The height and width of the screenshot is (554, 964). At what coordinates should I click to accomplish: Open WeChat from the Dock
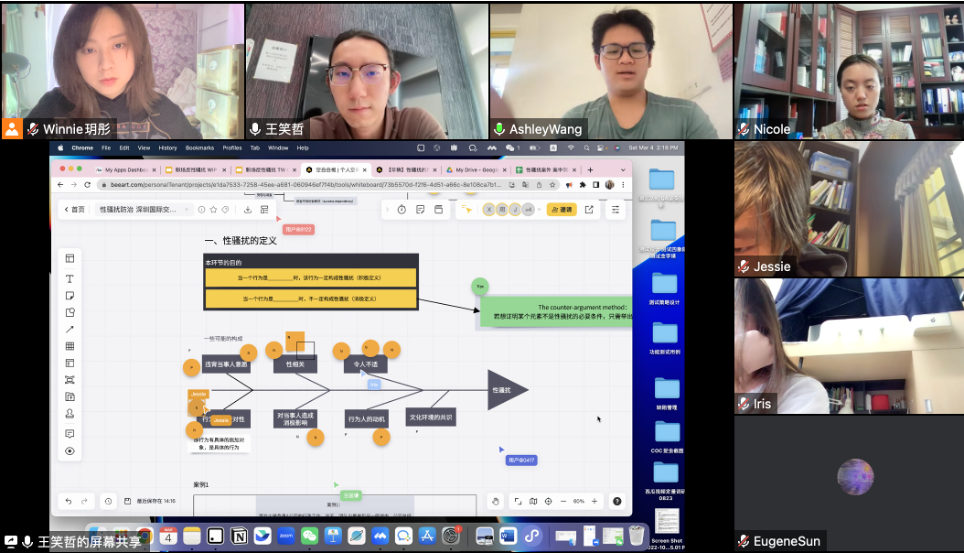pos(309,536)
